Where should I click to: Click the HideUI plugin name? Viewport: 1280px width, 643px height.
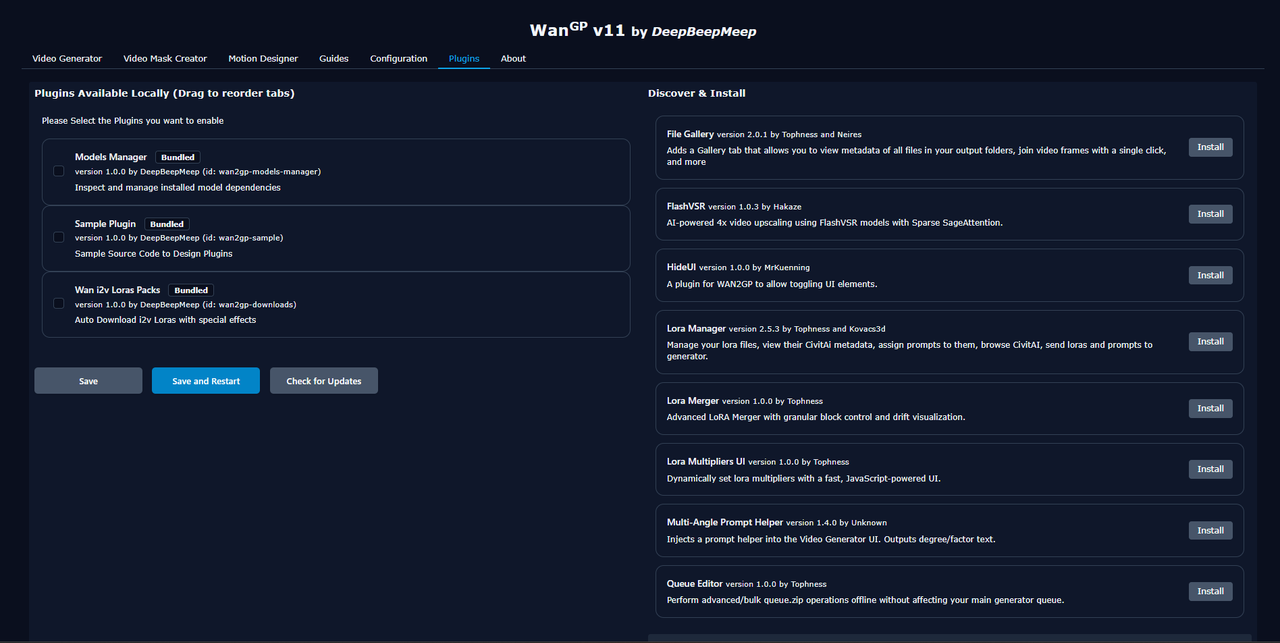pyautogui.click(x=681, y=268)
